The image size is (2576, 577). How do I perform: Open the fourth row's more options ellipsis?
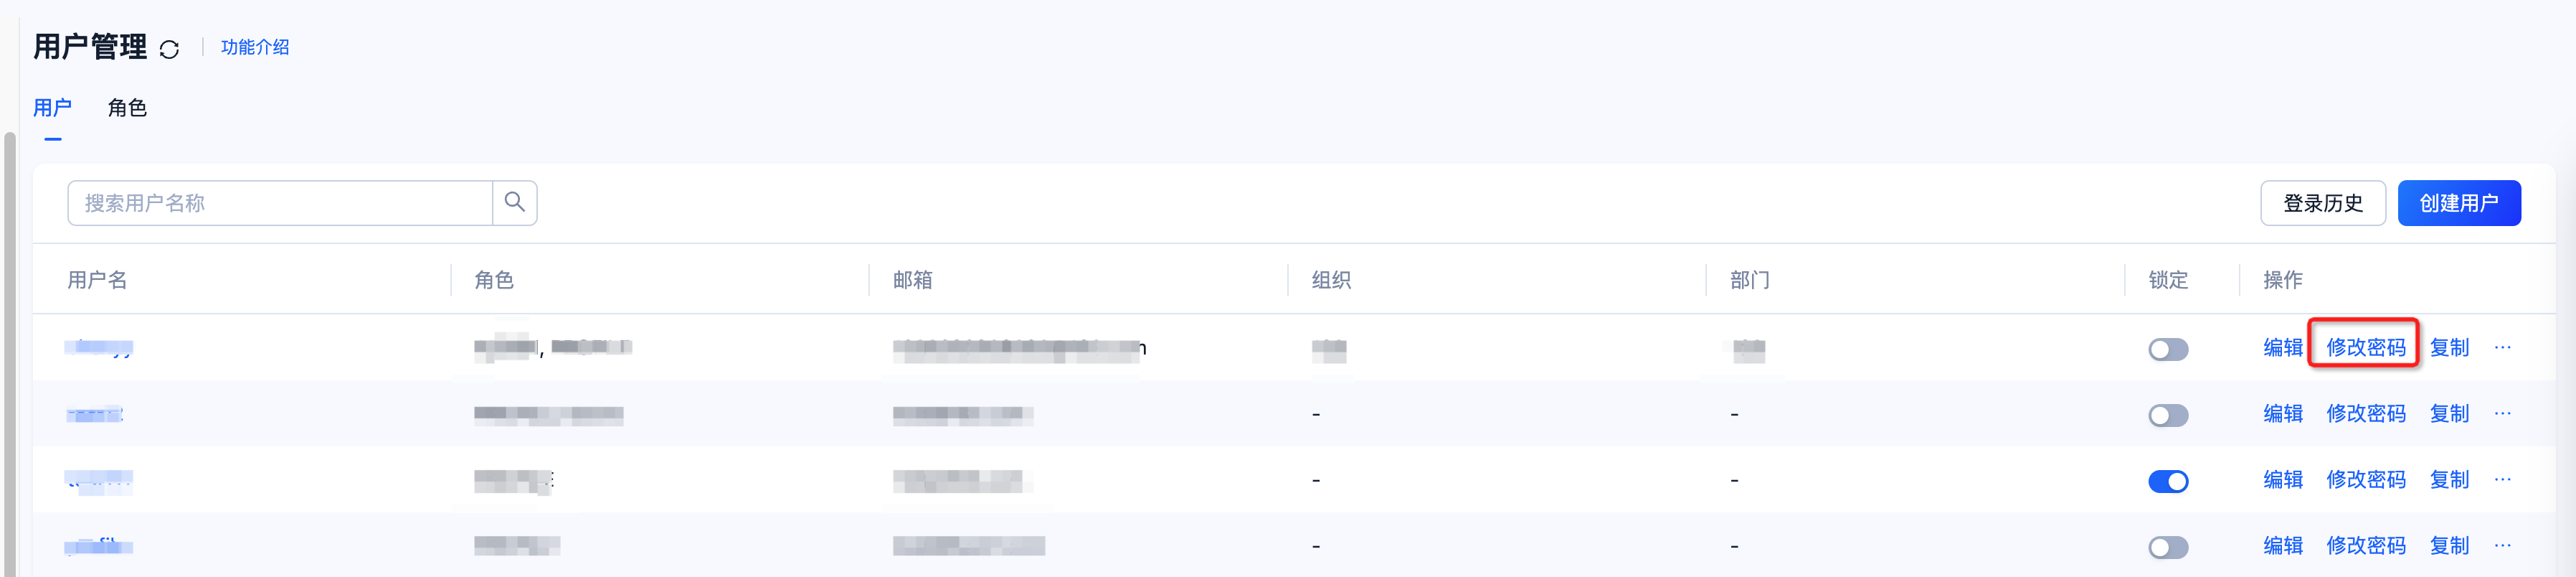point(2502,545)
